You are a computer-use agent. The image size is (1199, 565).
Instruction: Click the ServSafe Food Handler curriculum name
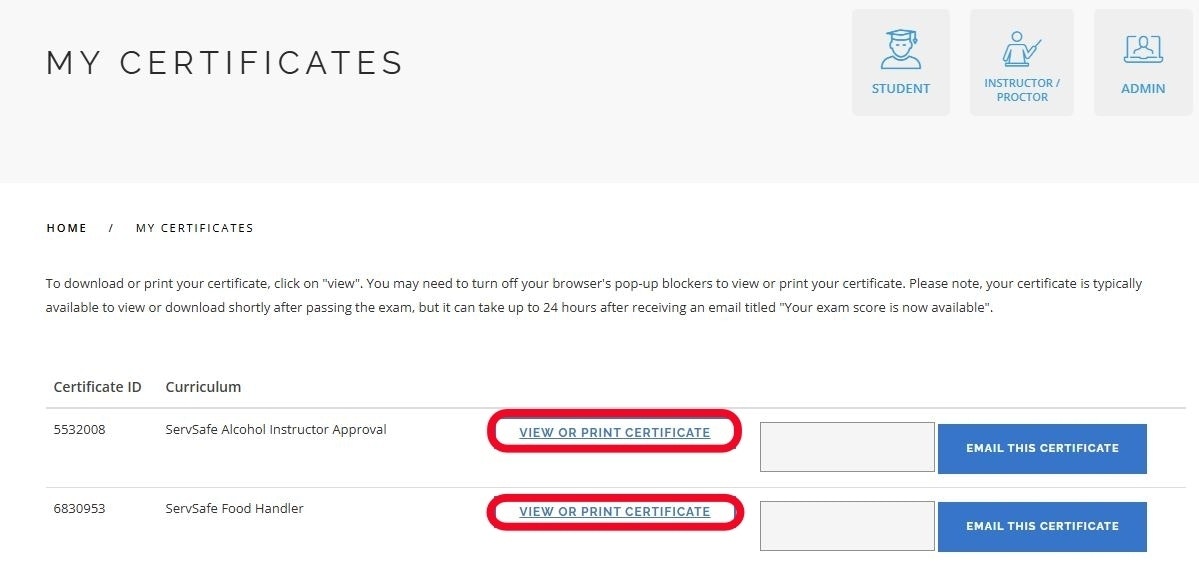click(x=234, y=508)
